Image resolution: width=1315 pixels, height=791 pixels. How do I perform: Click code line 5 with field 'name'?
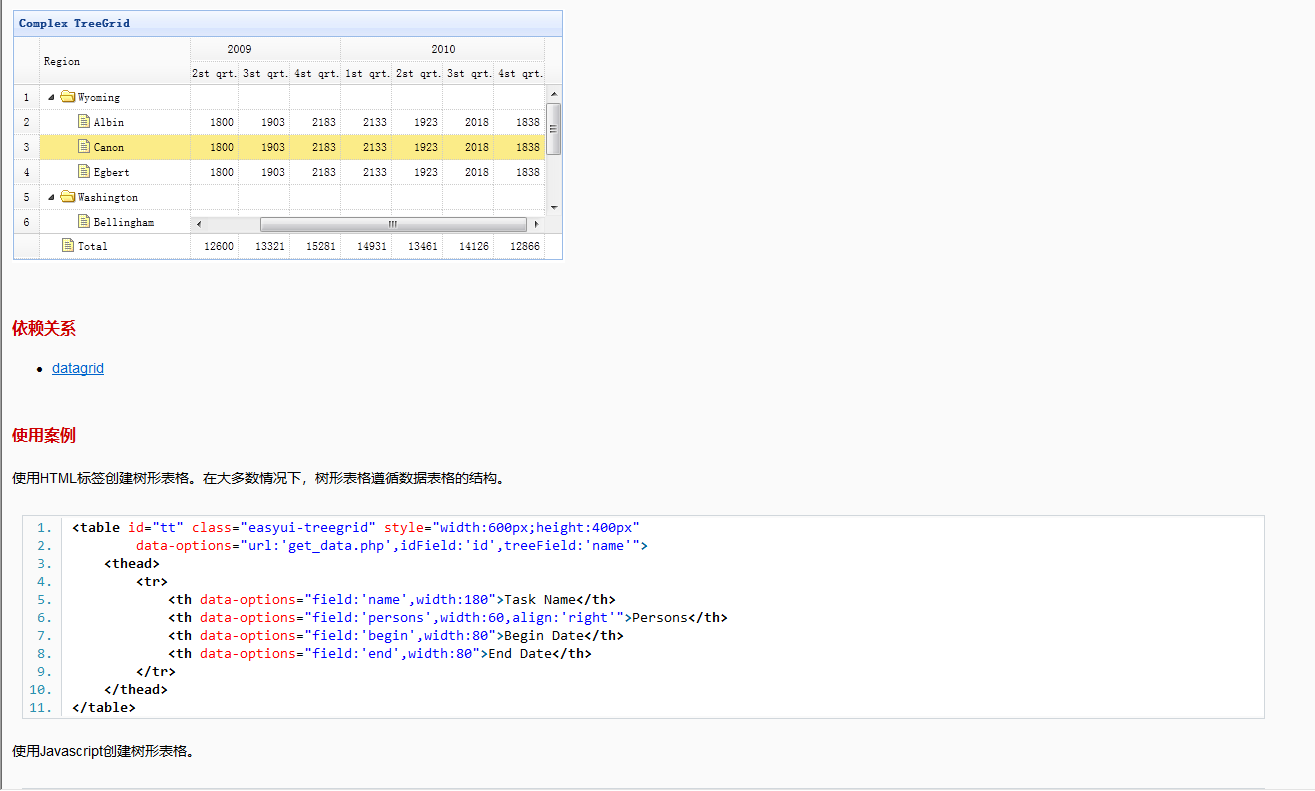(x=392, y=600)
